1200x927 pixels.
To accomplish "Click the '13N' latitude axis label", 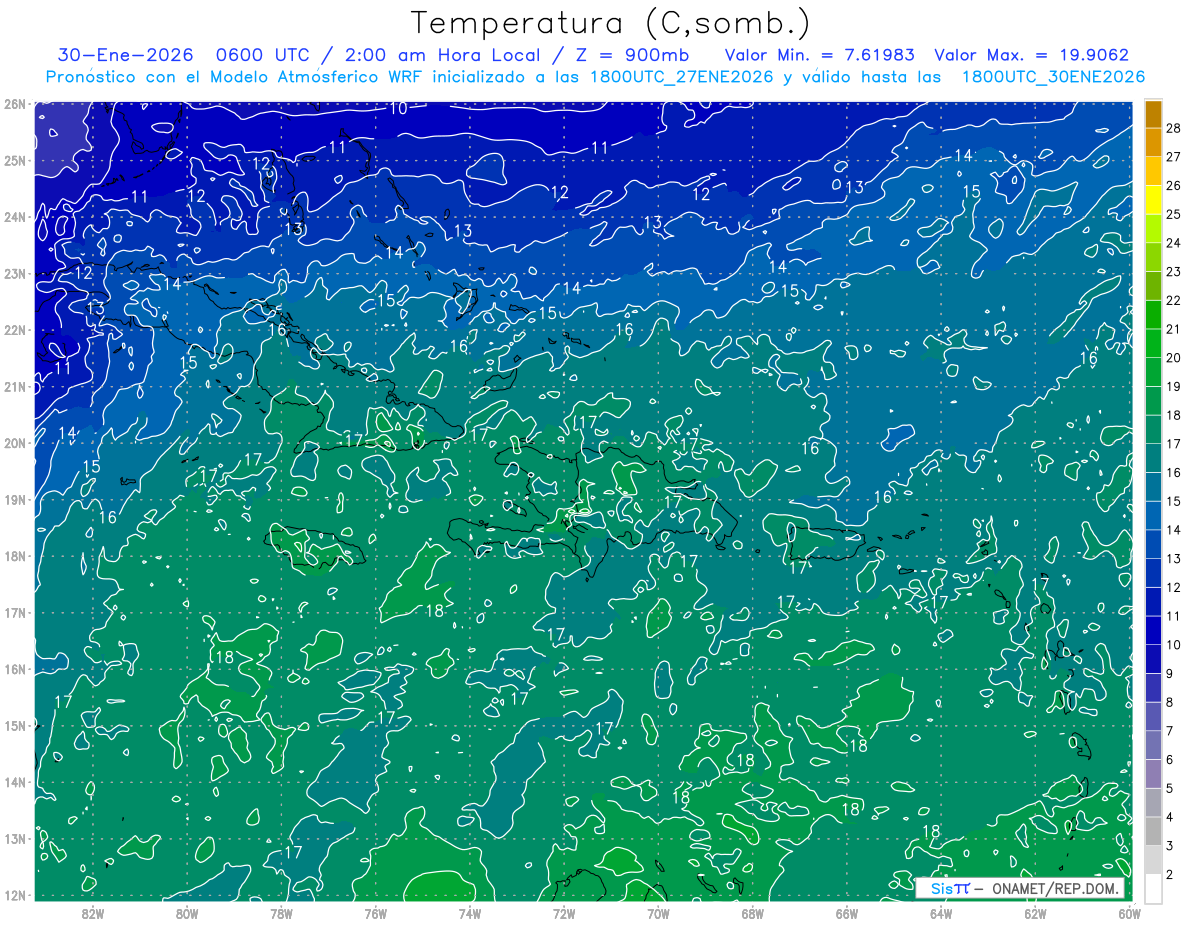I will point(14,838).
